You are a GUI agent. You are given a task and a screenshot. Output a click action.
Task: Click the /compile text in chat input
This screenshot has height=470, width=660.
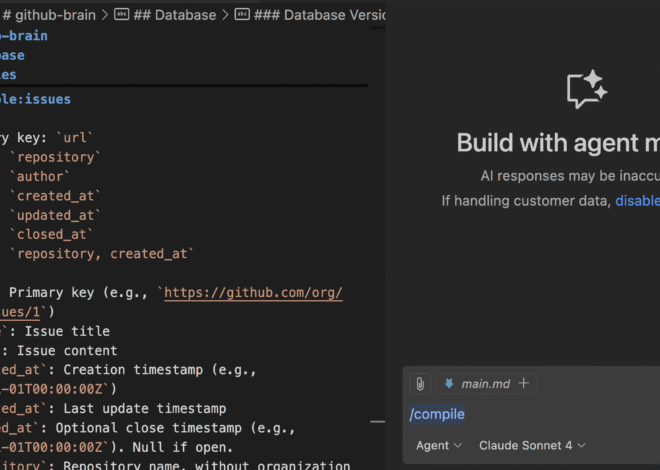pos(437,414)
